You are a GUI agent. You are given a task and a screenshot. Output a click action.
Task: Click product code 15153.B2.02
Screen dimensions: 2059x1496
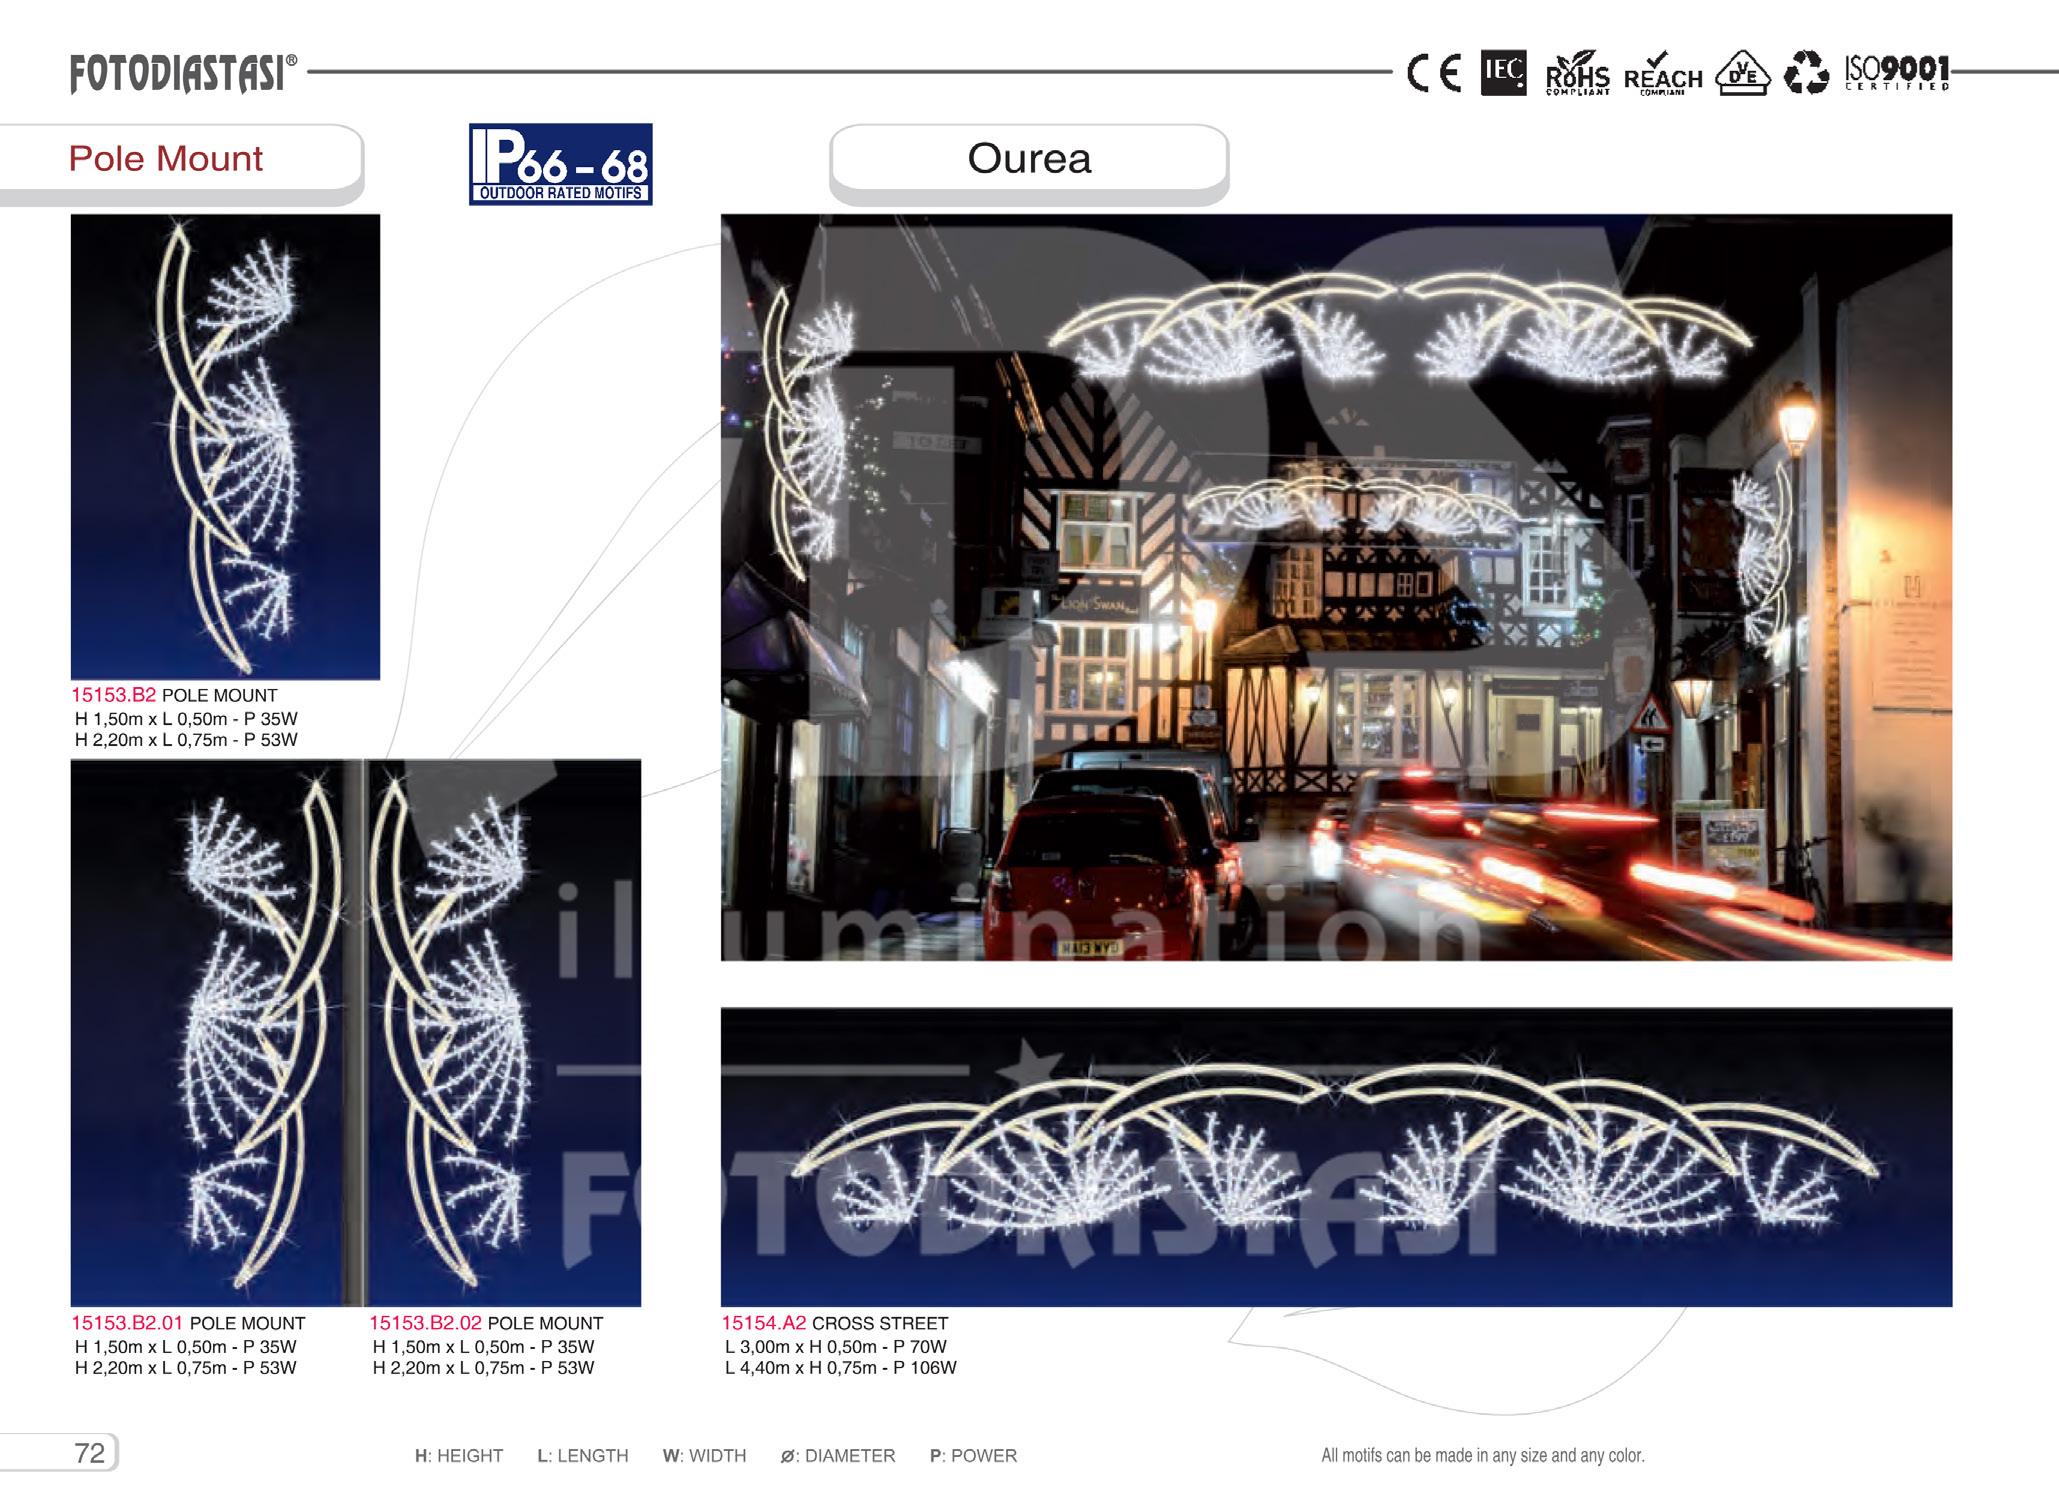[x=425, y=1323]
